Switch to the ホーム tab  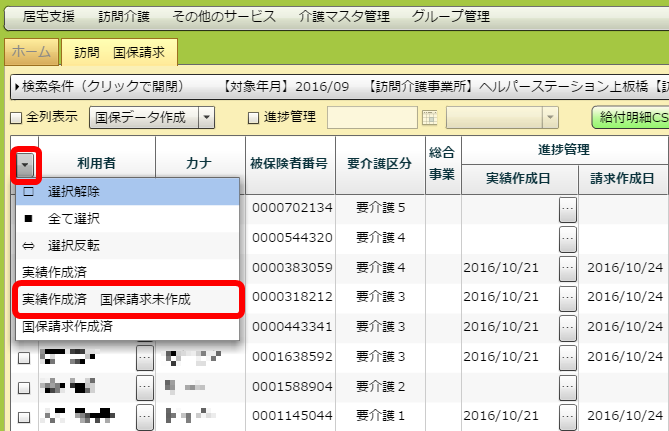[x=31, y=51]
